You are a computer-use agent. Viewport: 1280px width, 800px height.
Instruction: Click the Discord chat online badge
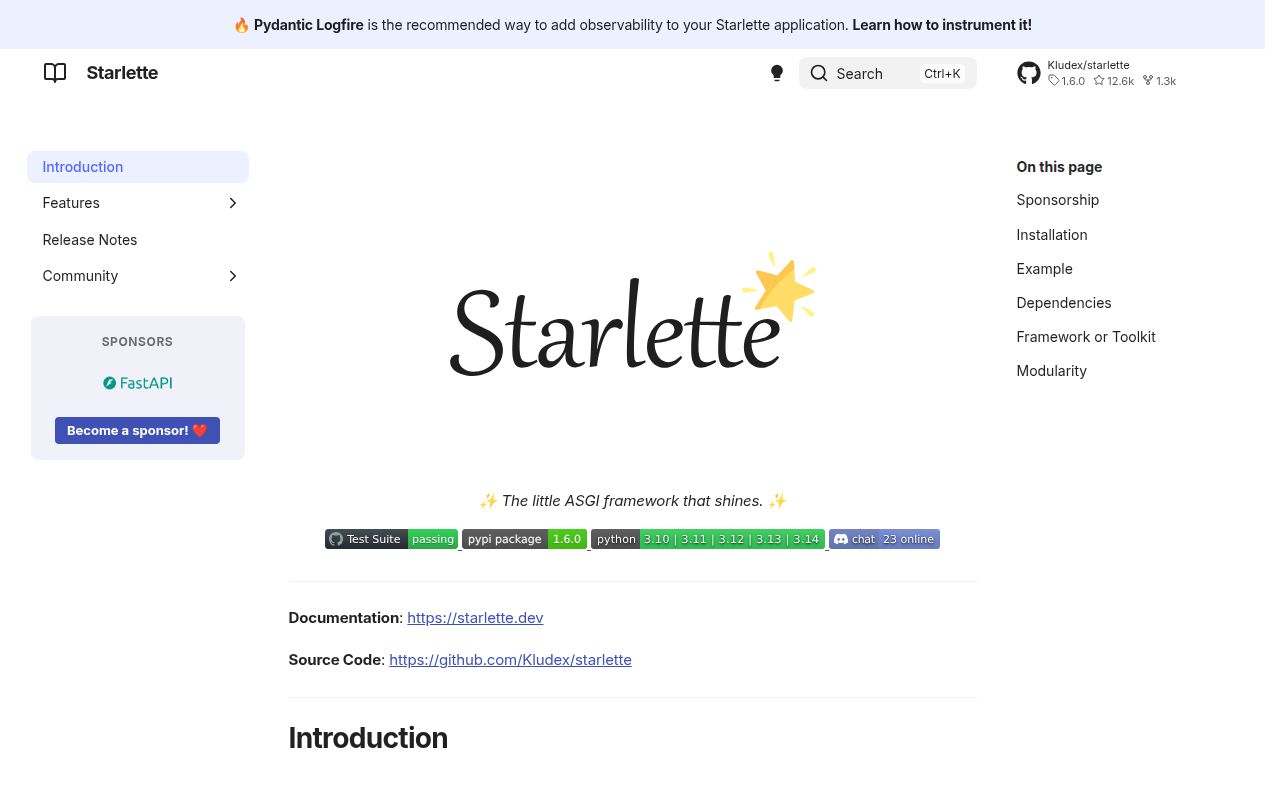point(884,539)
